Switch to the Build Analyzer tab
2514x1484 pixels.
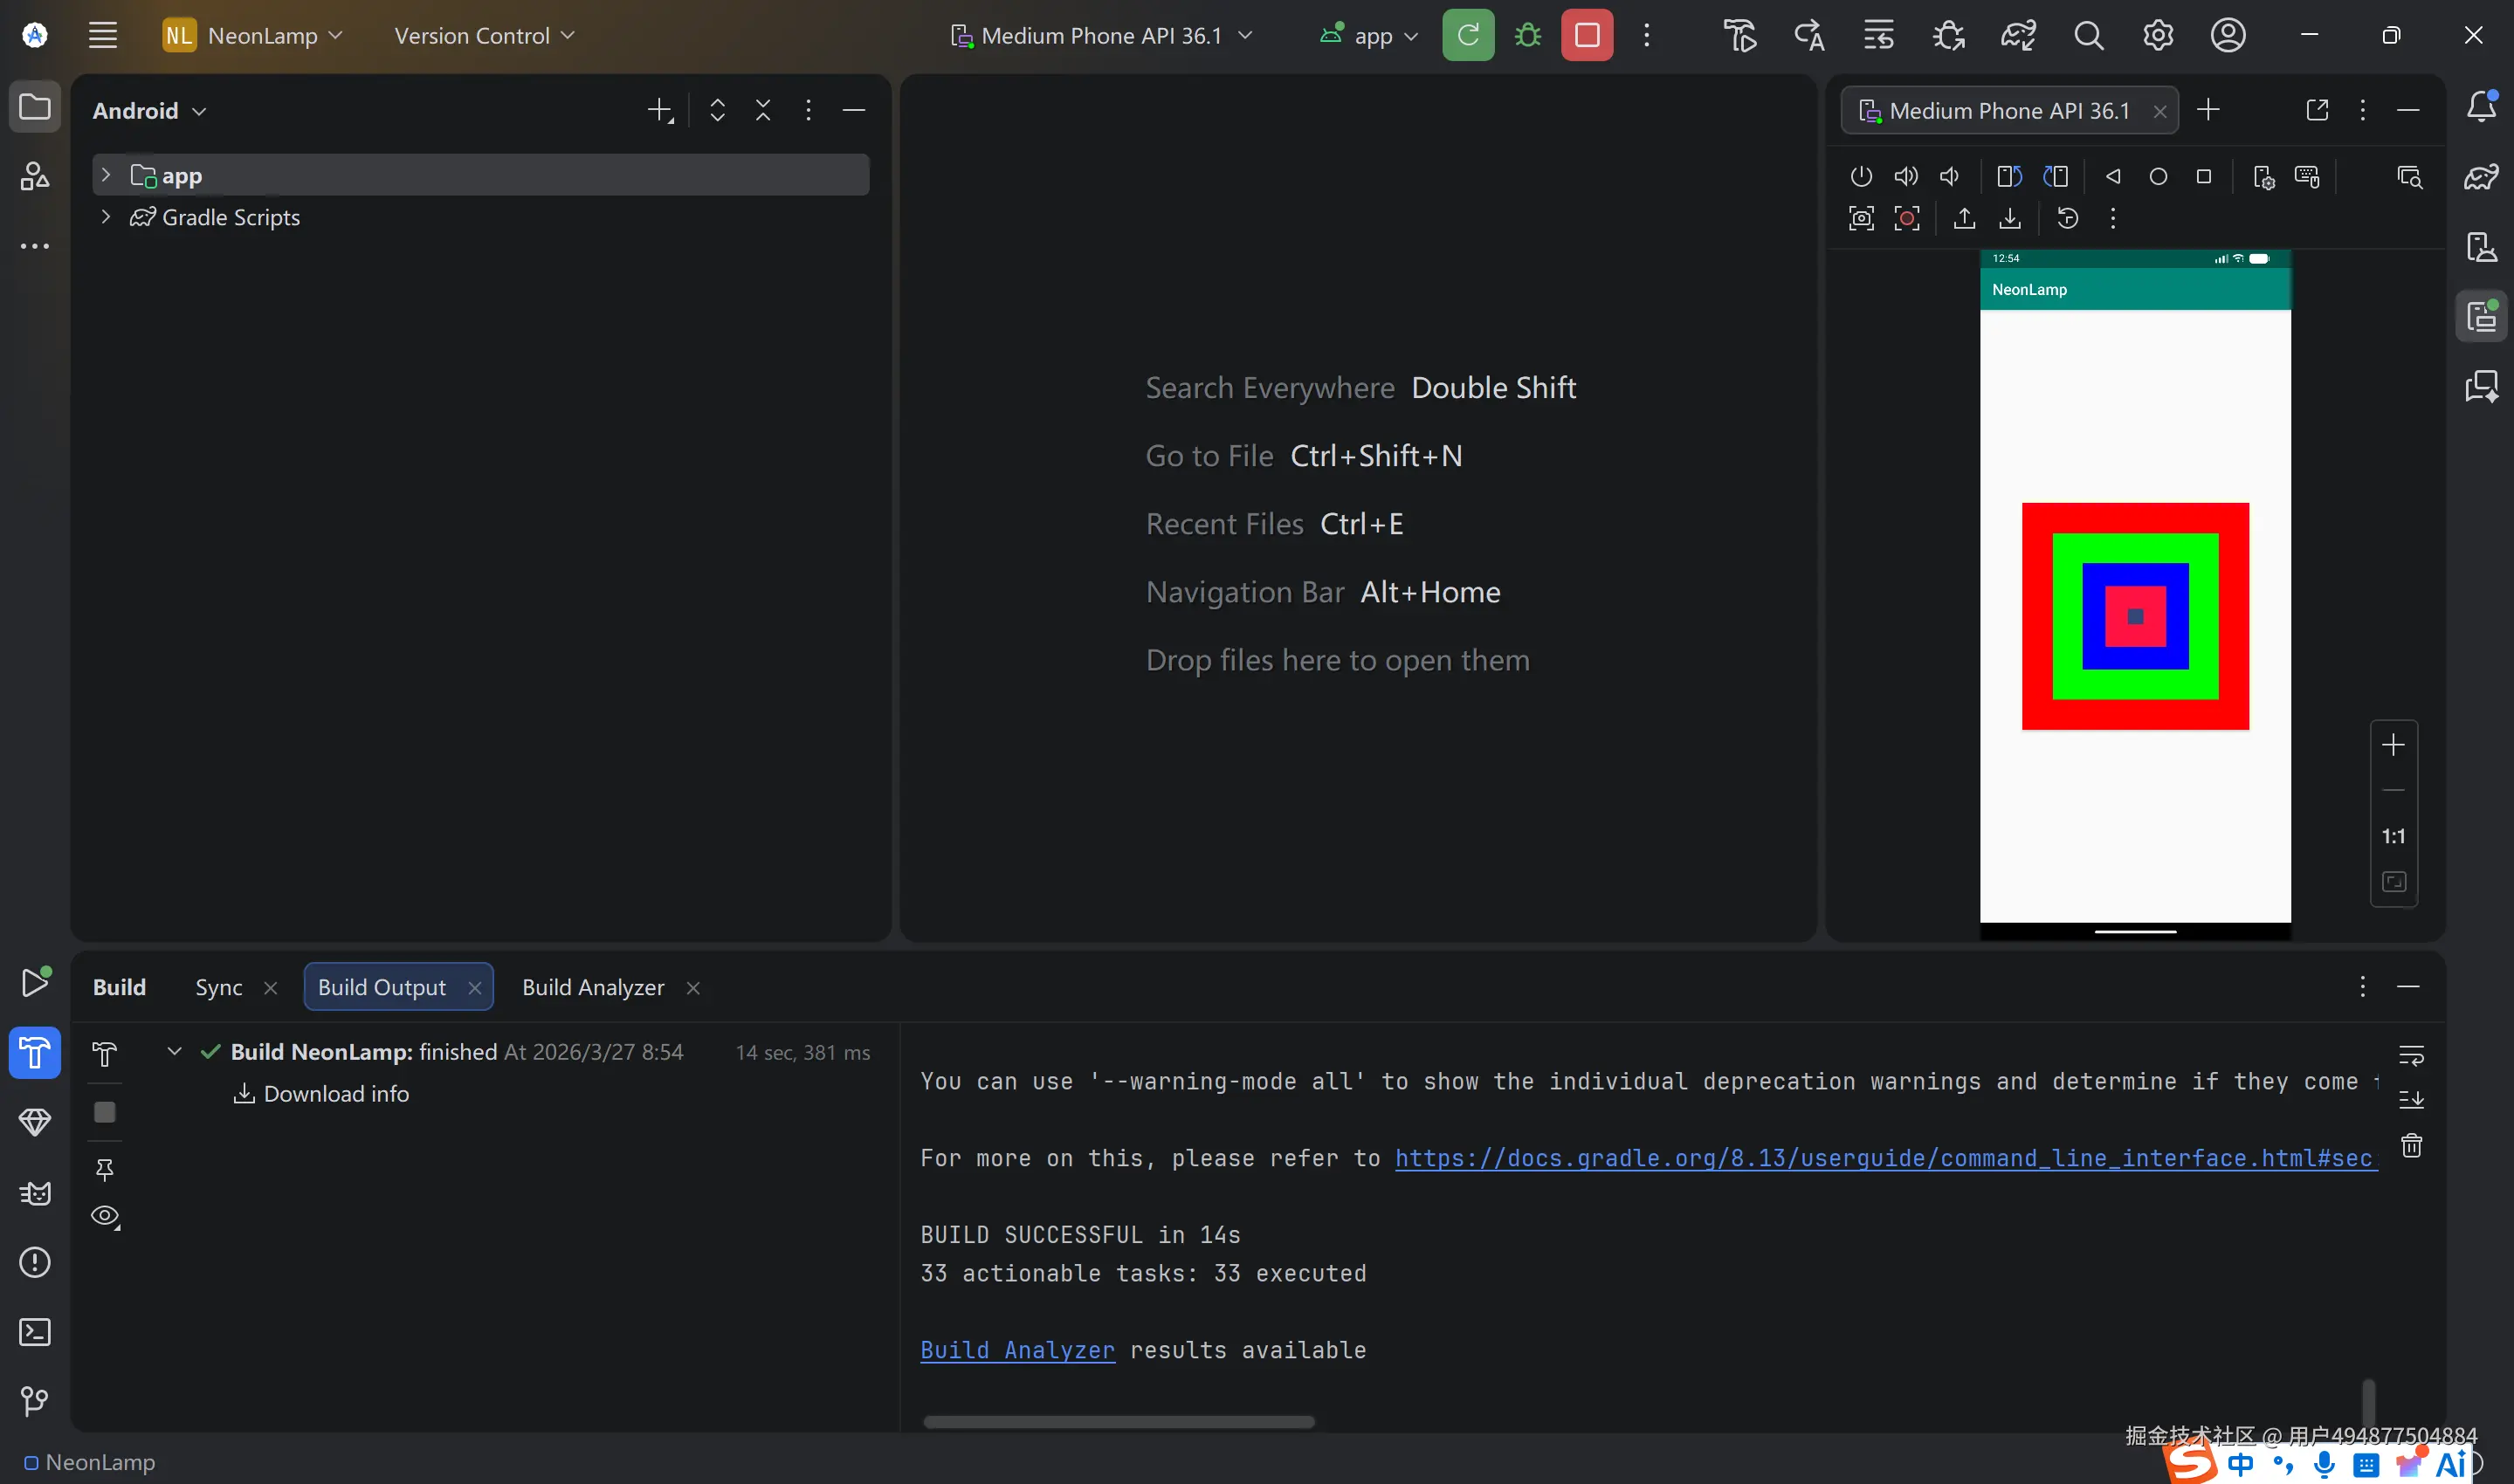click(x=593, y=987)
